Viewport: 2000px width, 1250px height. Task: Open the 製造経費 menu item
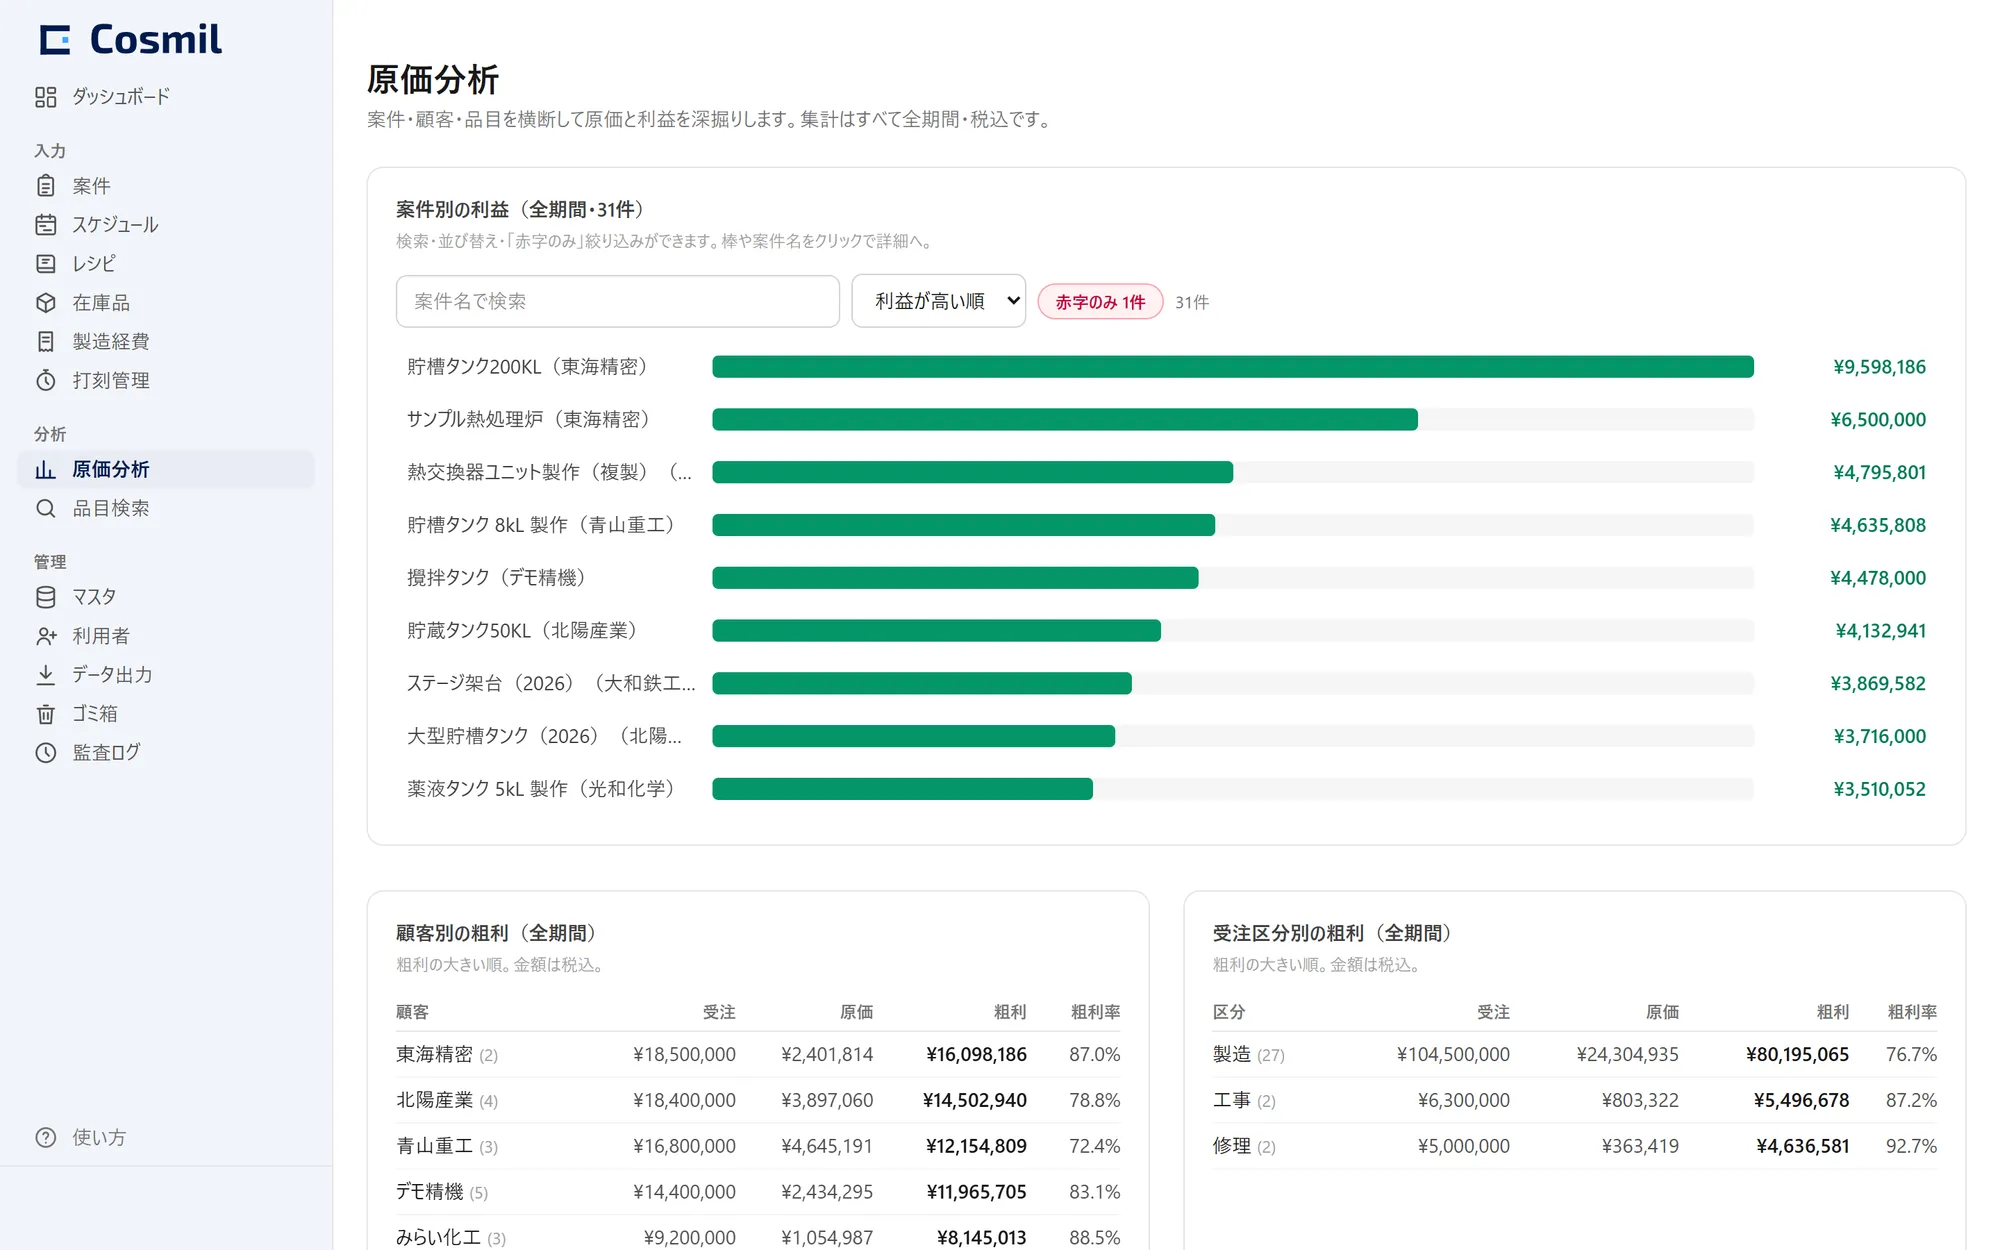(x=166, y=342)
